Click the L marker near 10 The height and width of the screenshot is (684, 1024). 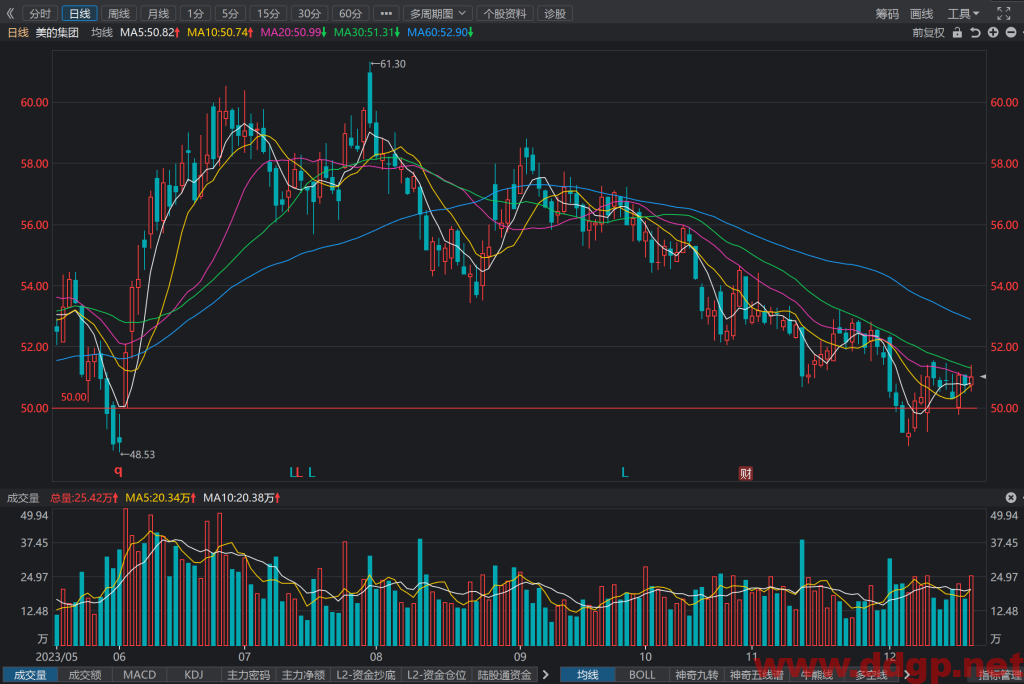click(x=625, y=472)
